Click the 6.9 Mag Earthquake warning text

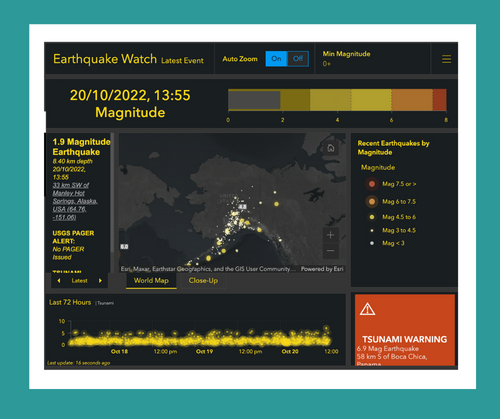[388, 349]
